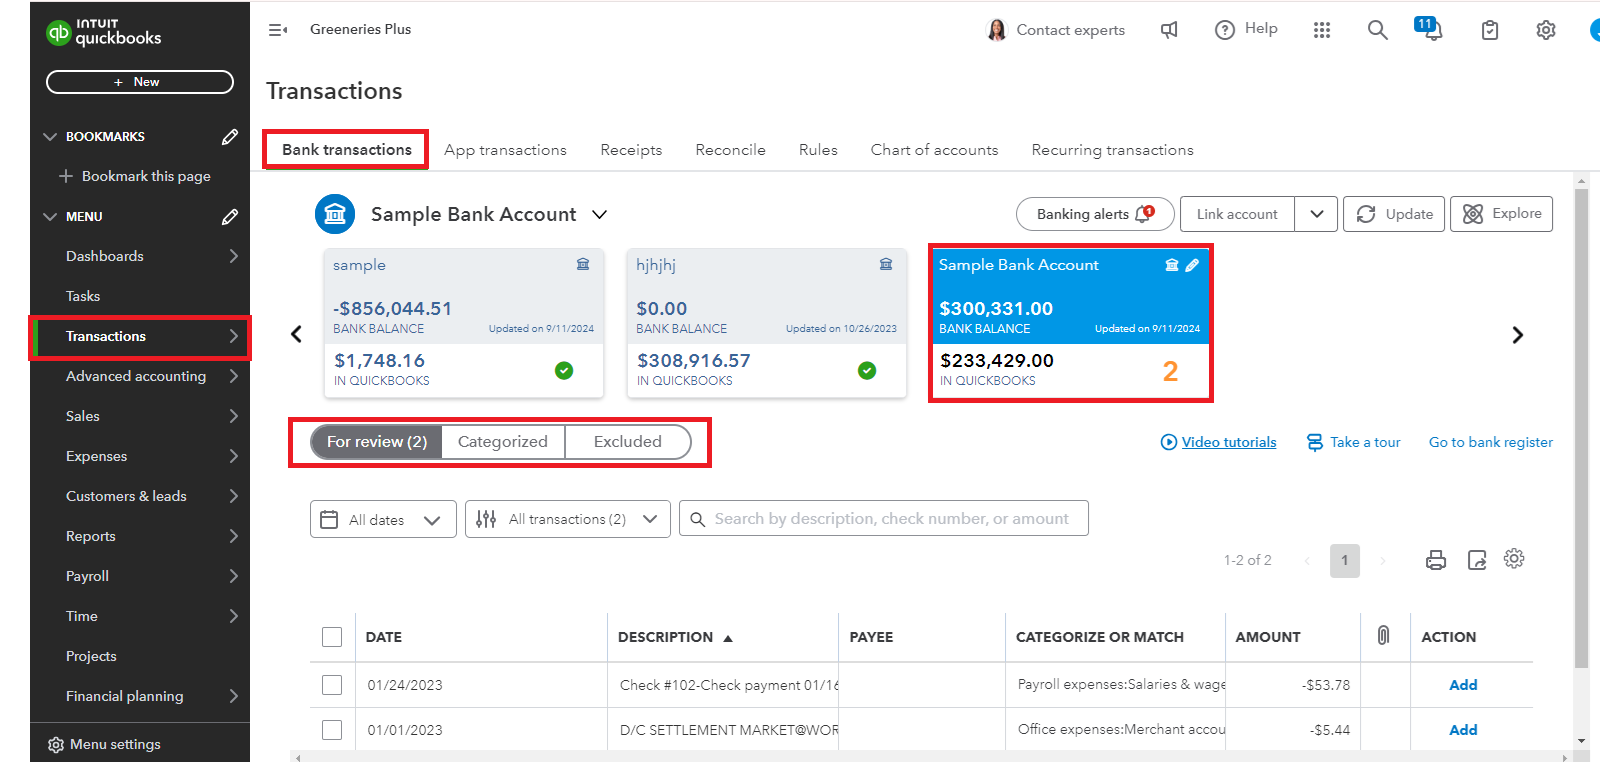Screen dimensions: 1600x762
Task: Open the clipboard tasks icon in header
Action: tap(1490, 30)
